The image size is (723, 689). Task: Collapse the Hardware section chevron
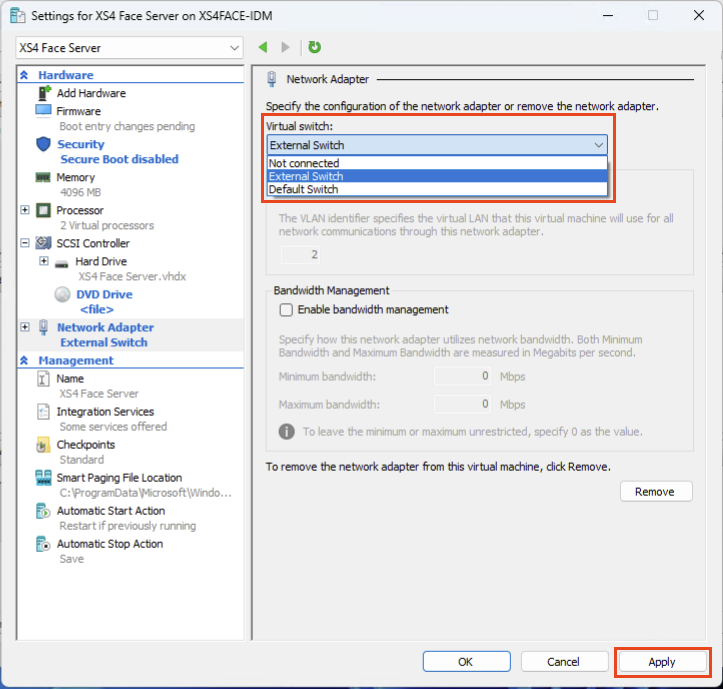pyautogui.click(x=24, y=75)
